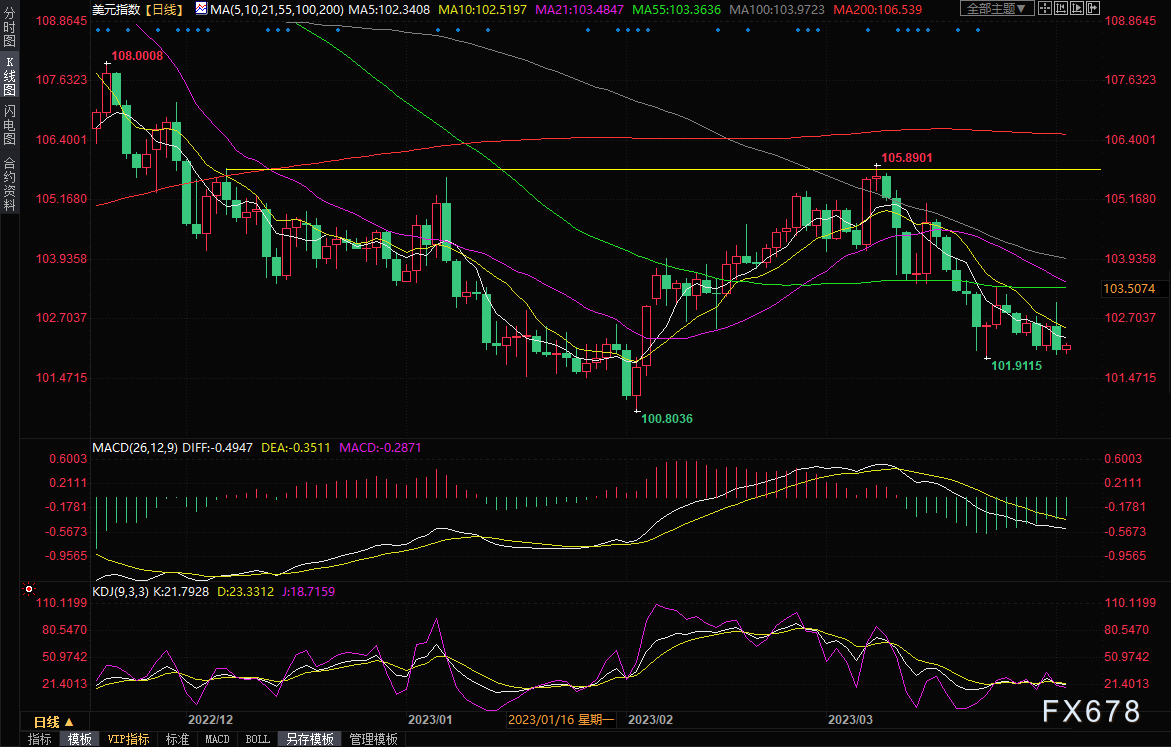This screenshot has height=747, width=1171.
Task: Click the 另存模板 button
Action: (310, 739)
